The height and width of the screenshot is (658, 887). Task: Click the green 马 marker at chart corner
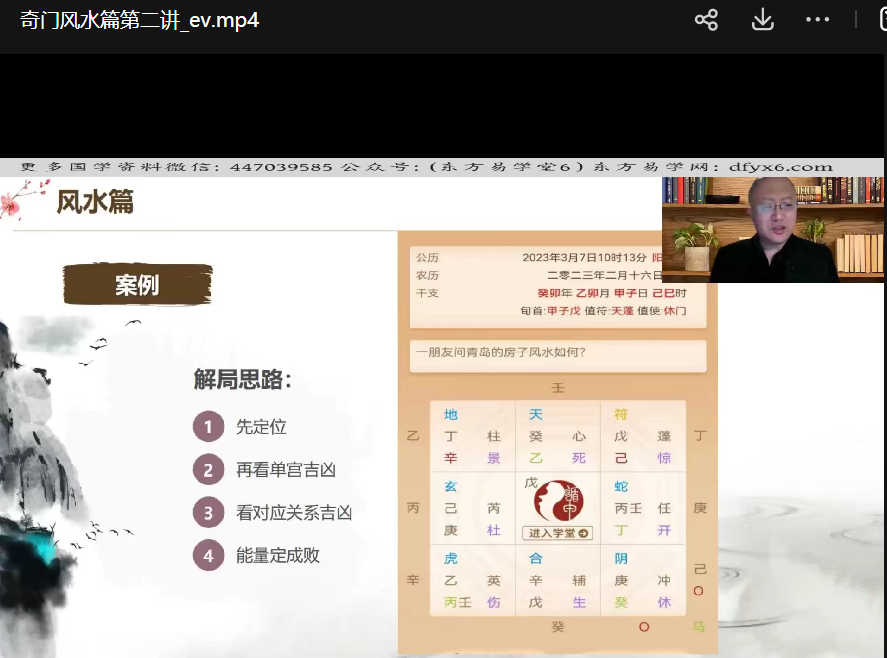[x=698, y=627]
